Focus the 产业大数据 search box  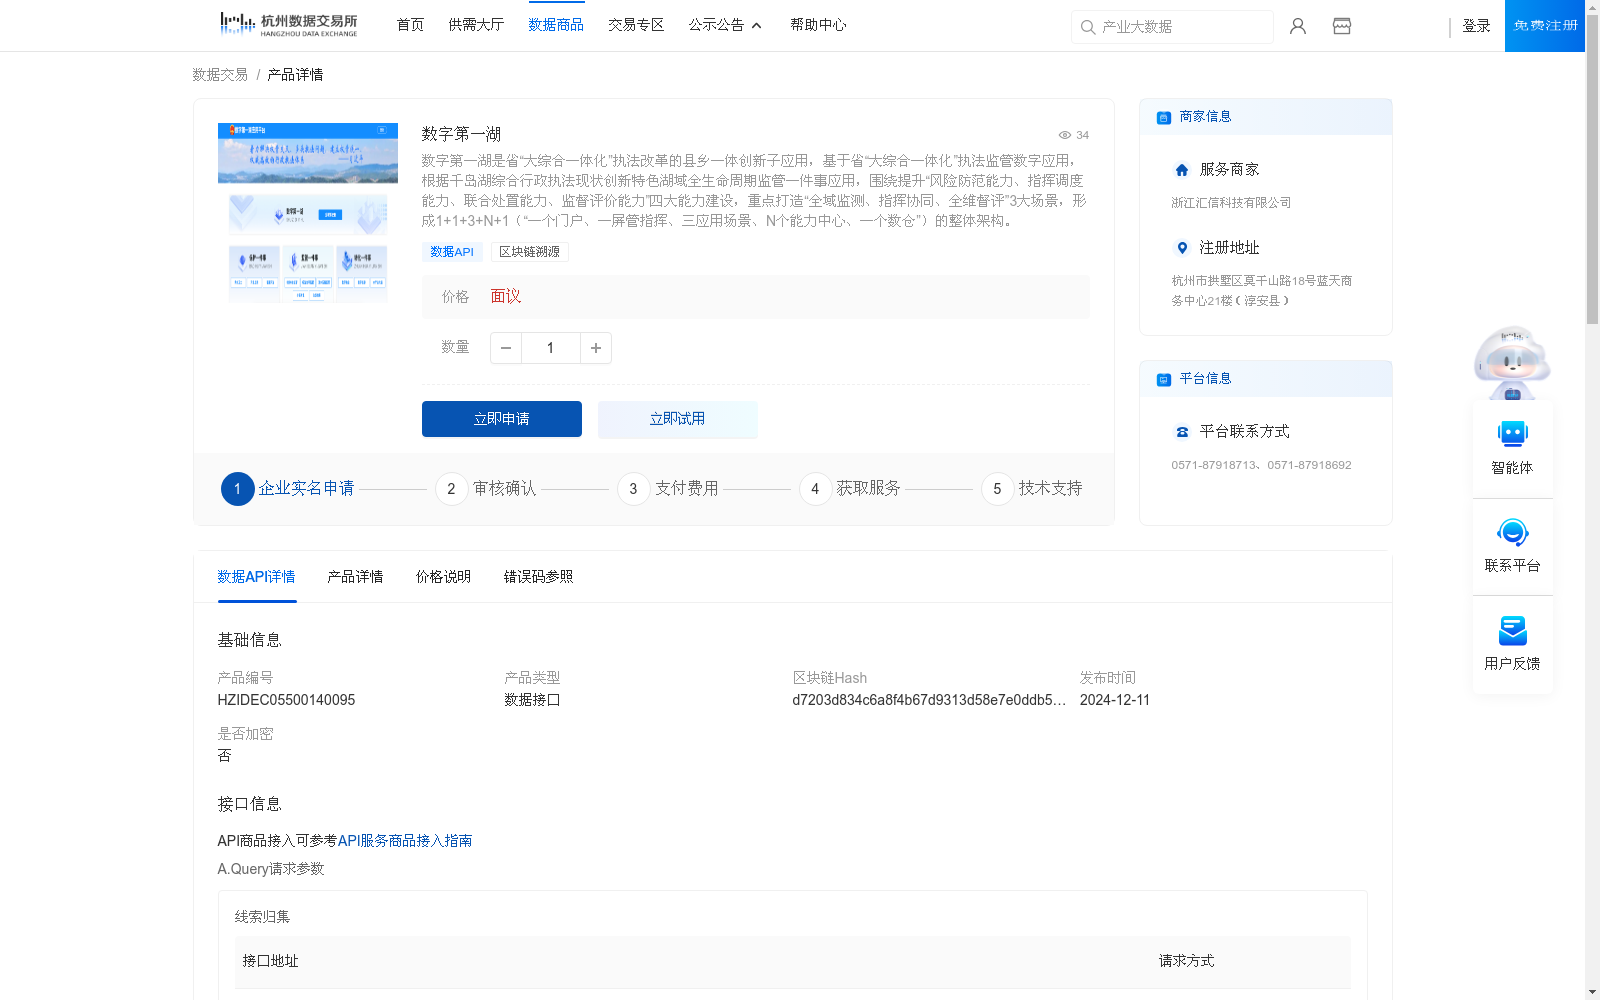pyautogui.click(x=1172, y=27)
